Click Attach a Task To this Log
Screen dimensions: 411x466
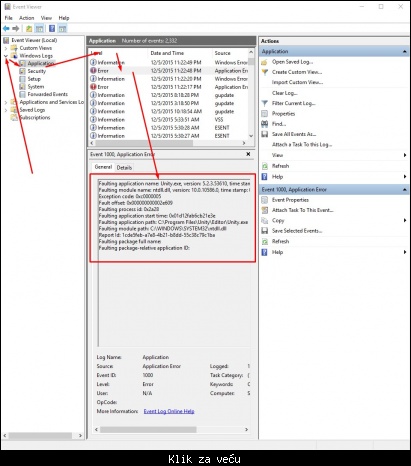click(x=302, y=145)
